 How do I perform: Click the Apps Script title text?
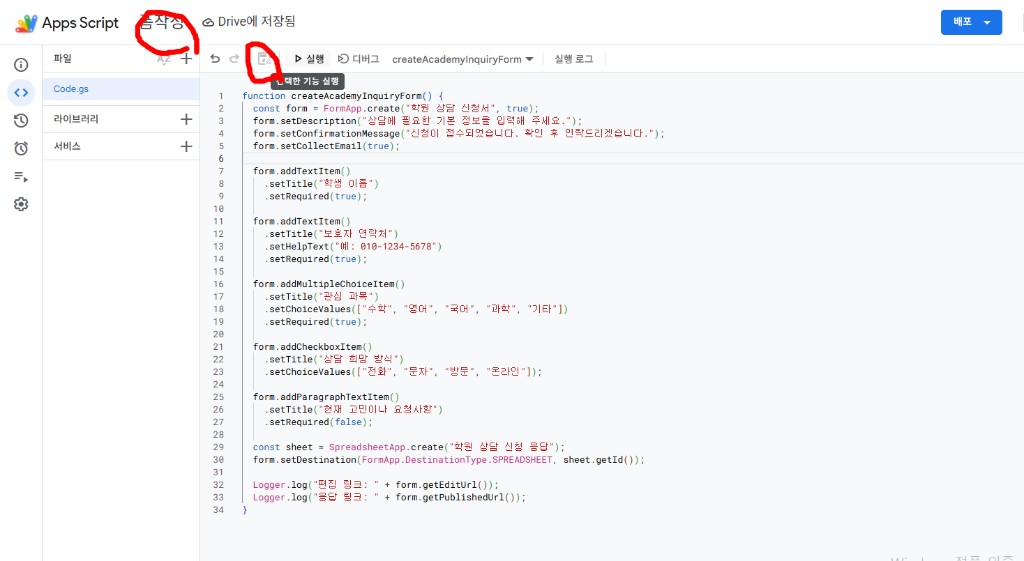click(80, 23)
